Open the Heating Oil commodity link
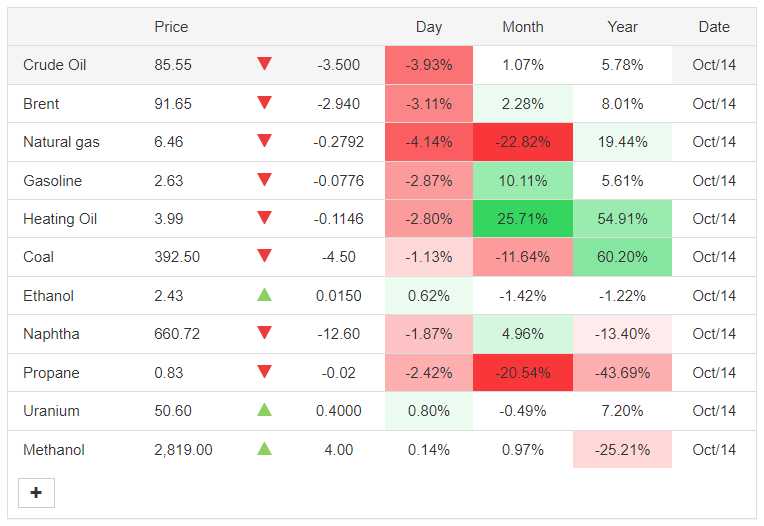This screenshot has width=764, height=526. [60, 219]
